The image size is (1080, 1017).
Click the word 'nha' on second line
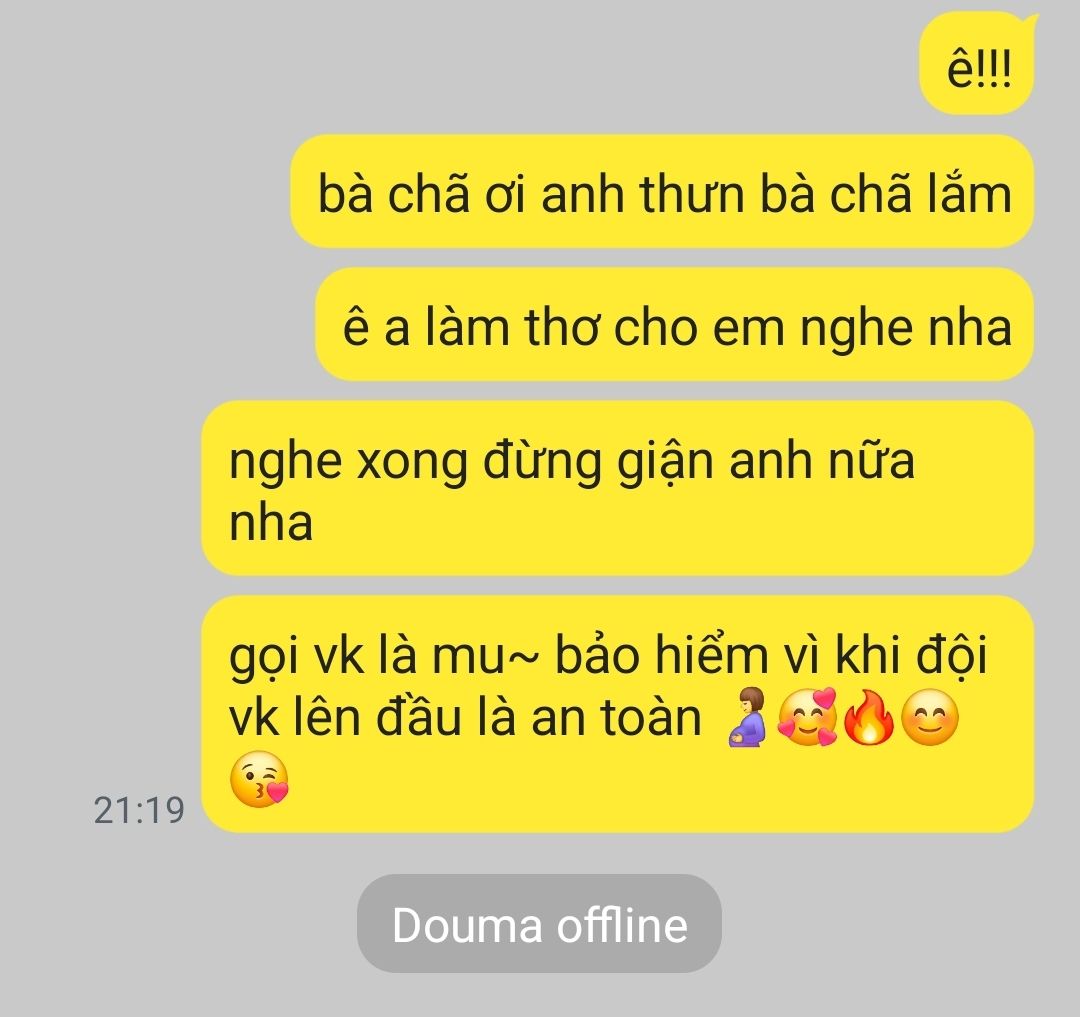pos(271,522)
